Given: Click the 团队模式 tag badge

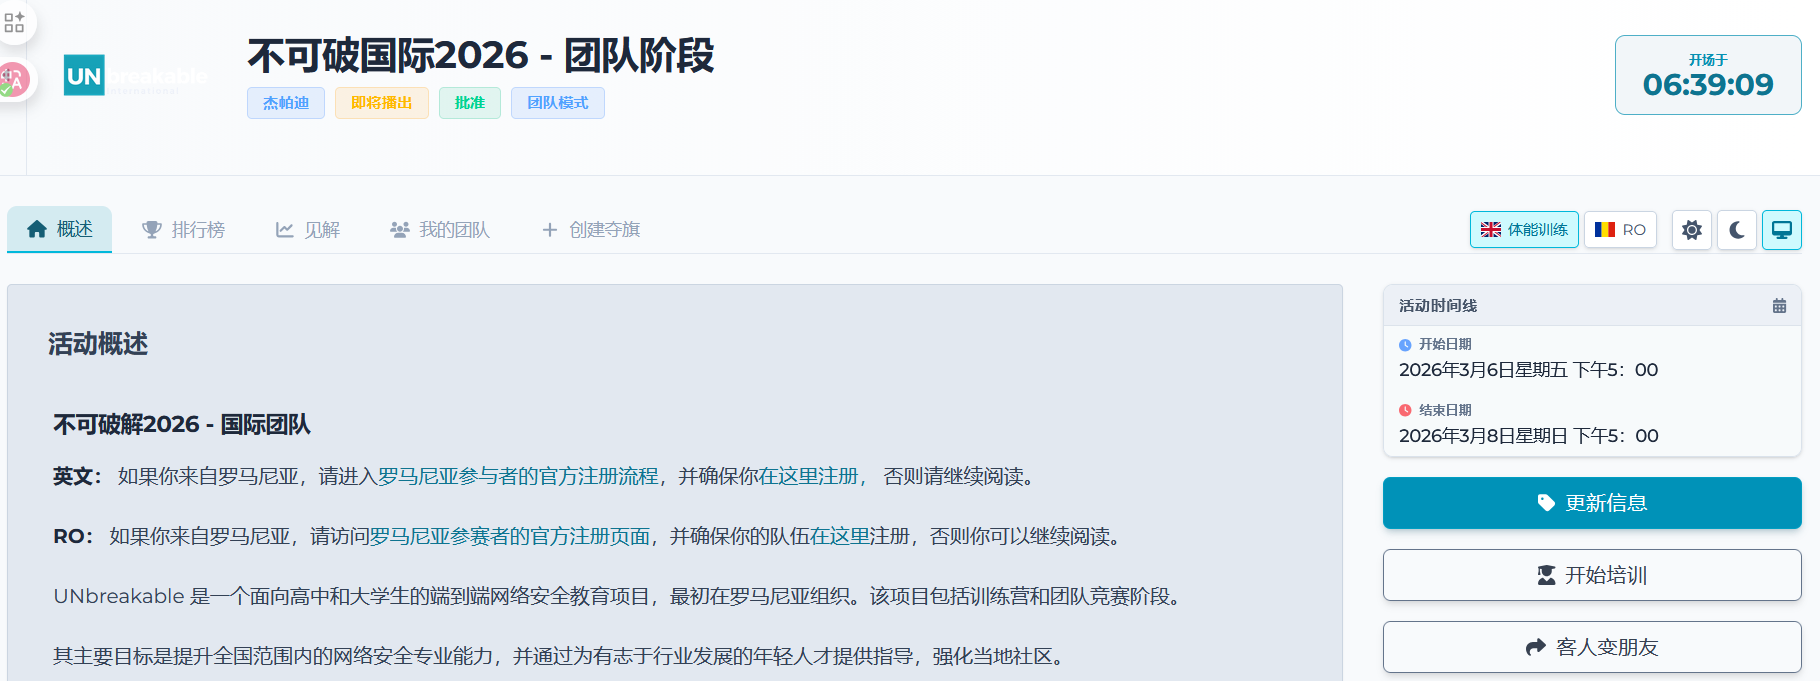Looking at the screenshot, I should point(557,103).
